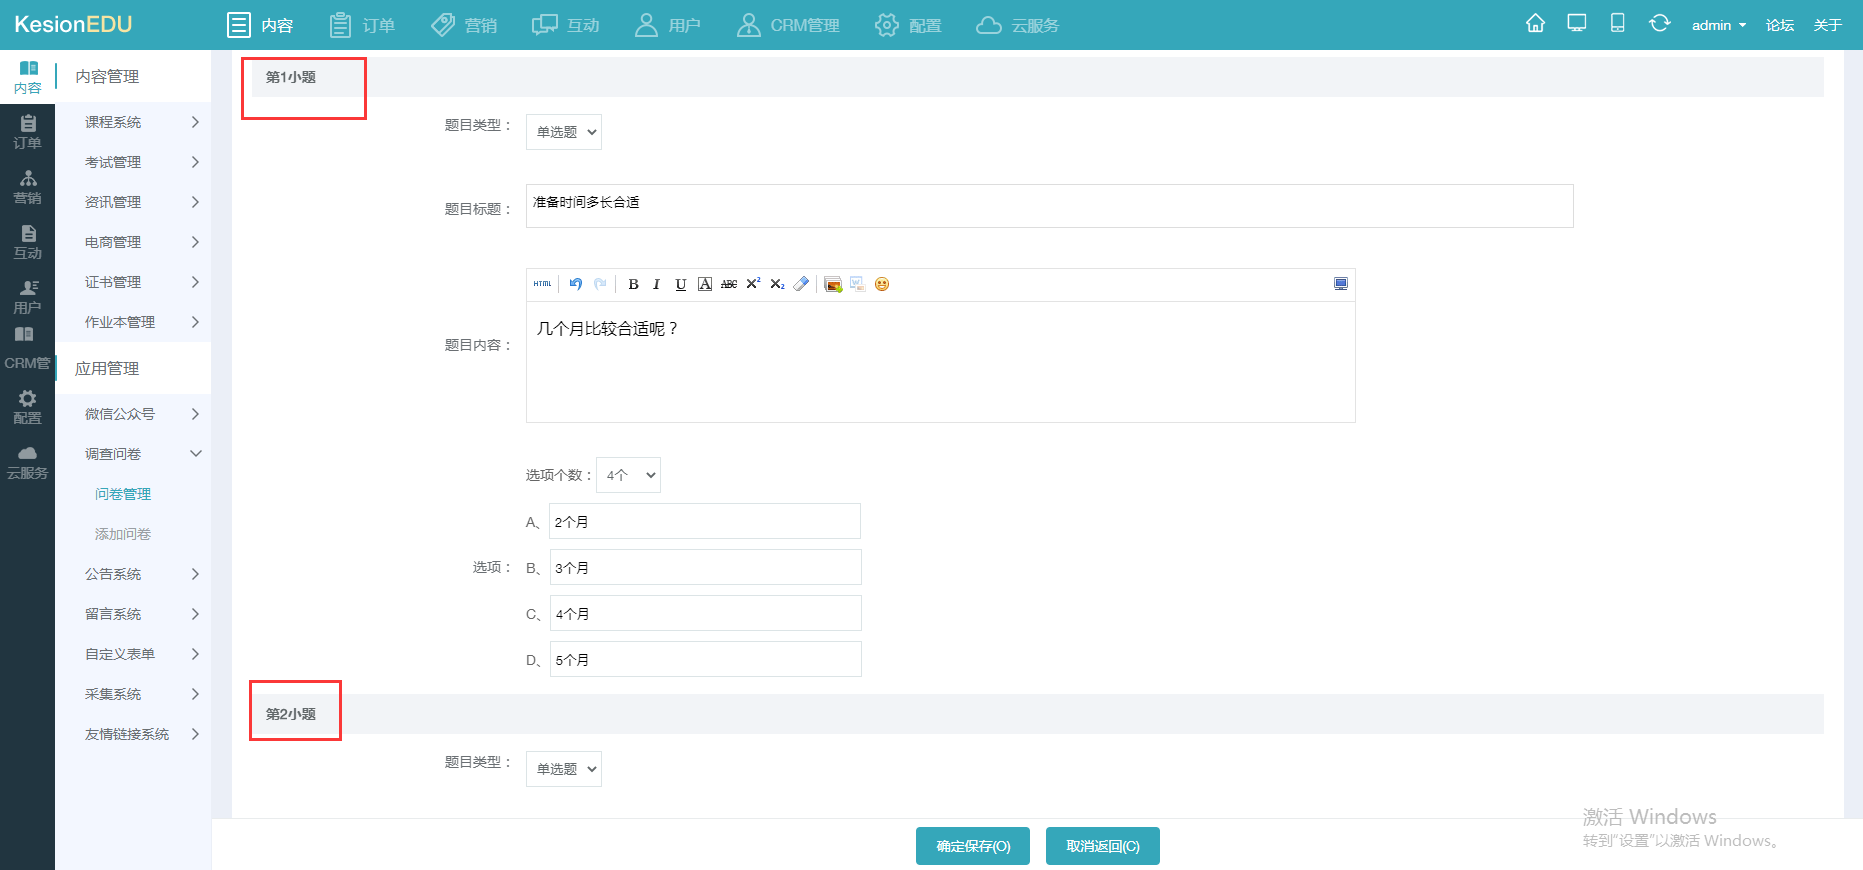Viewport: 1863px width, 870px height.
Task: Toggle bold formatting
Action: [x=633, y=284]
